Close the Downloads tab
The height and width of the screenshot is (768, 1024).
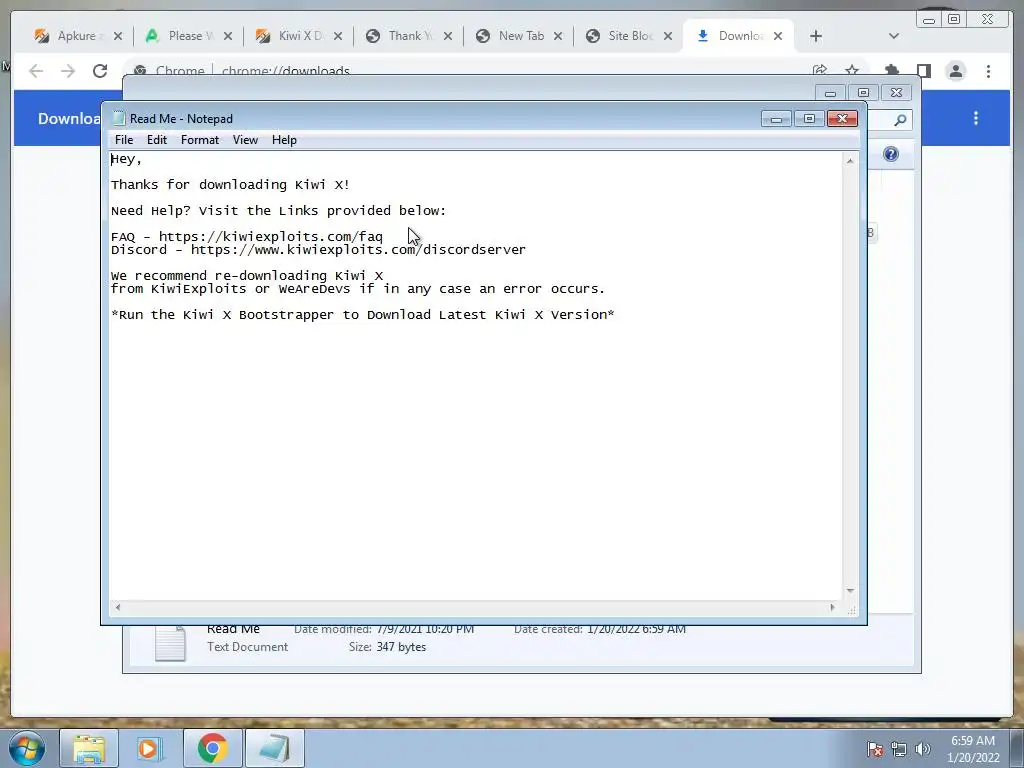click(x=778, y=36)
